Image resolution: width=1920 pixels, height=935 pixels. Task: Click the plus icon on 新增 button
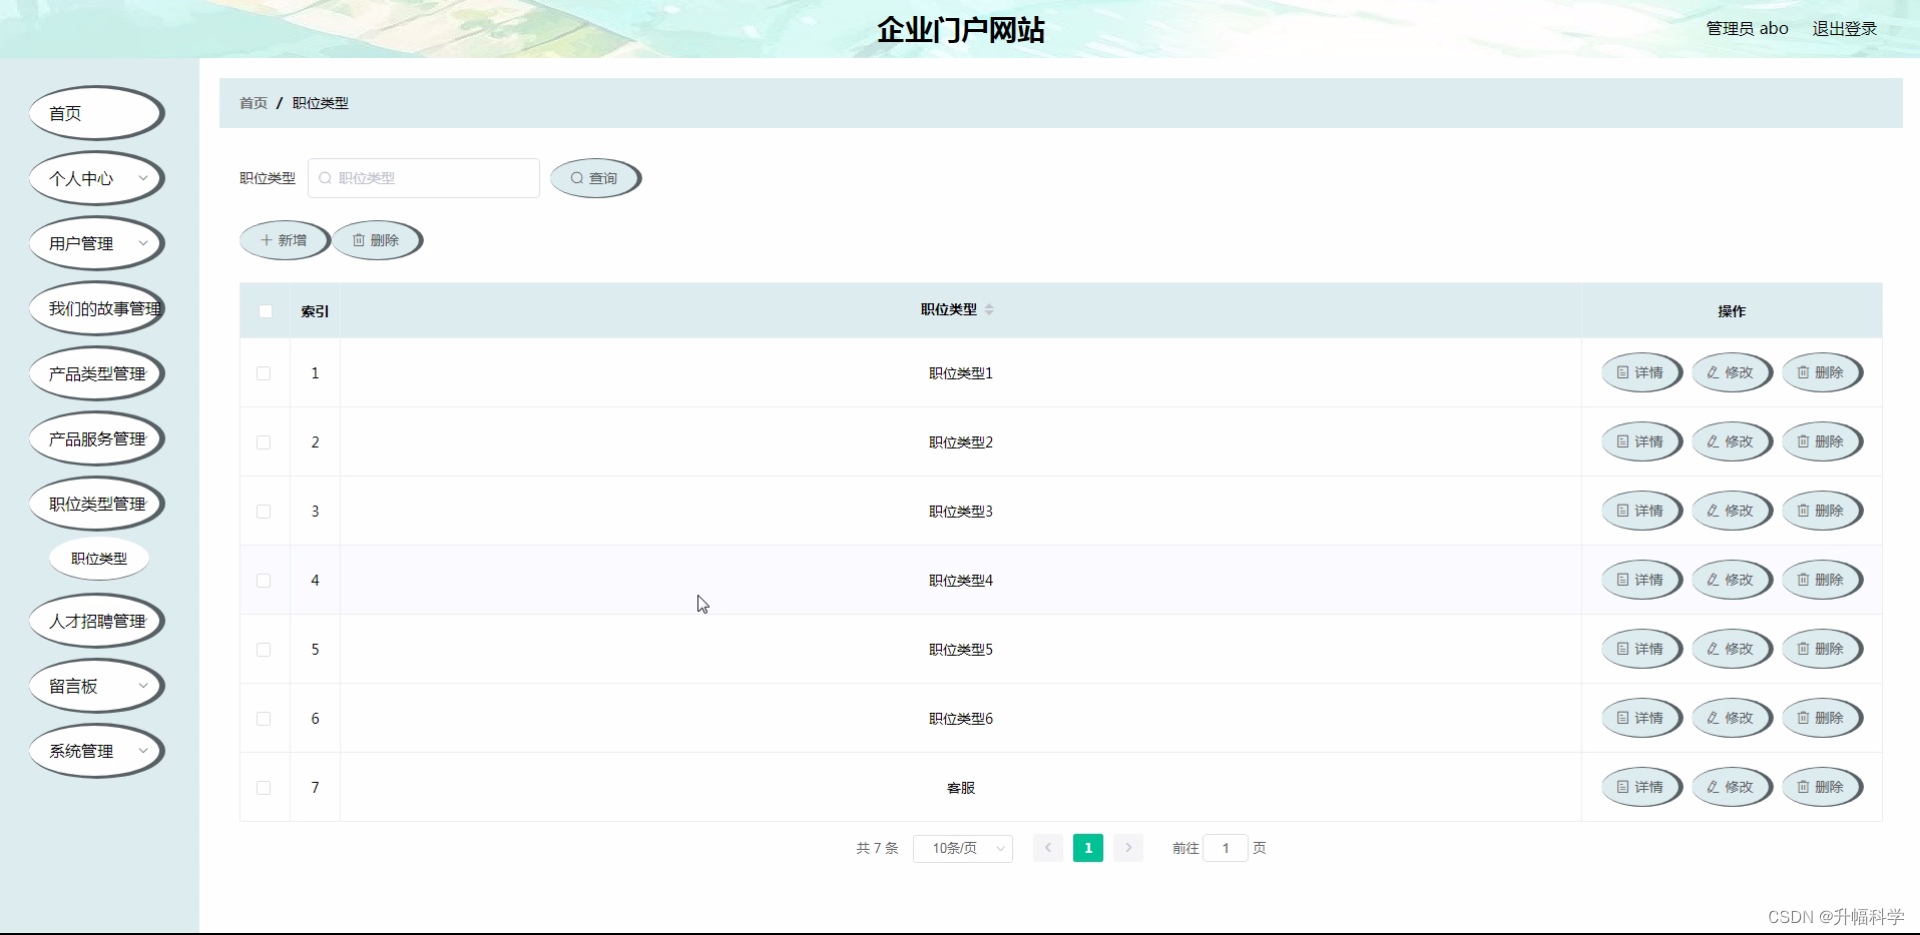265,240
